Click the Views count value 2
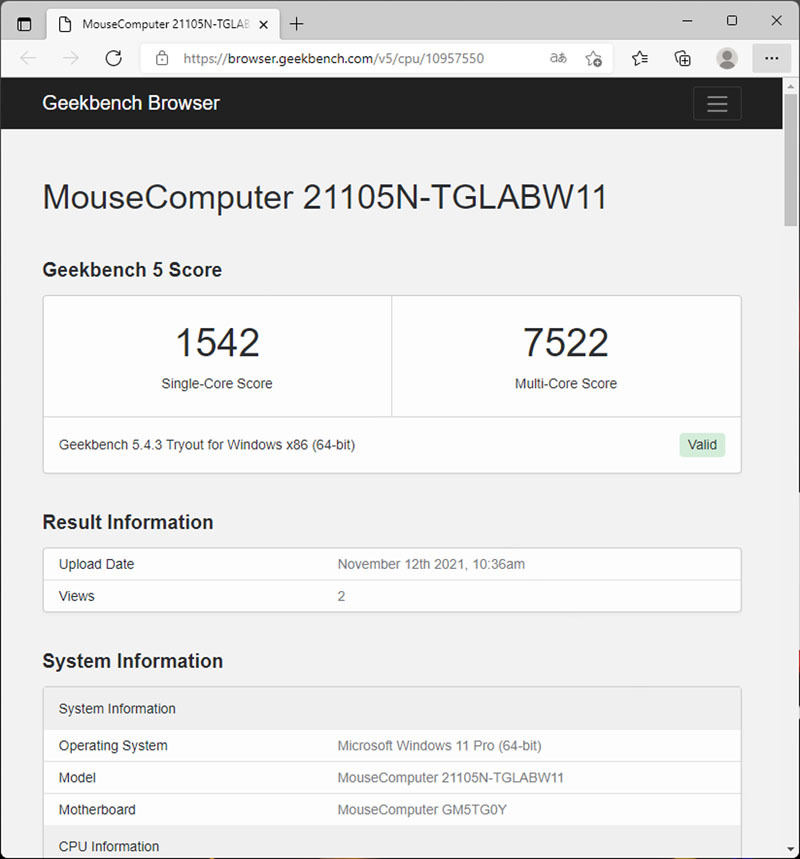This screenshot has height=859, width=800. [x=341, y=596]
